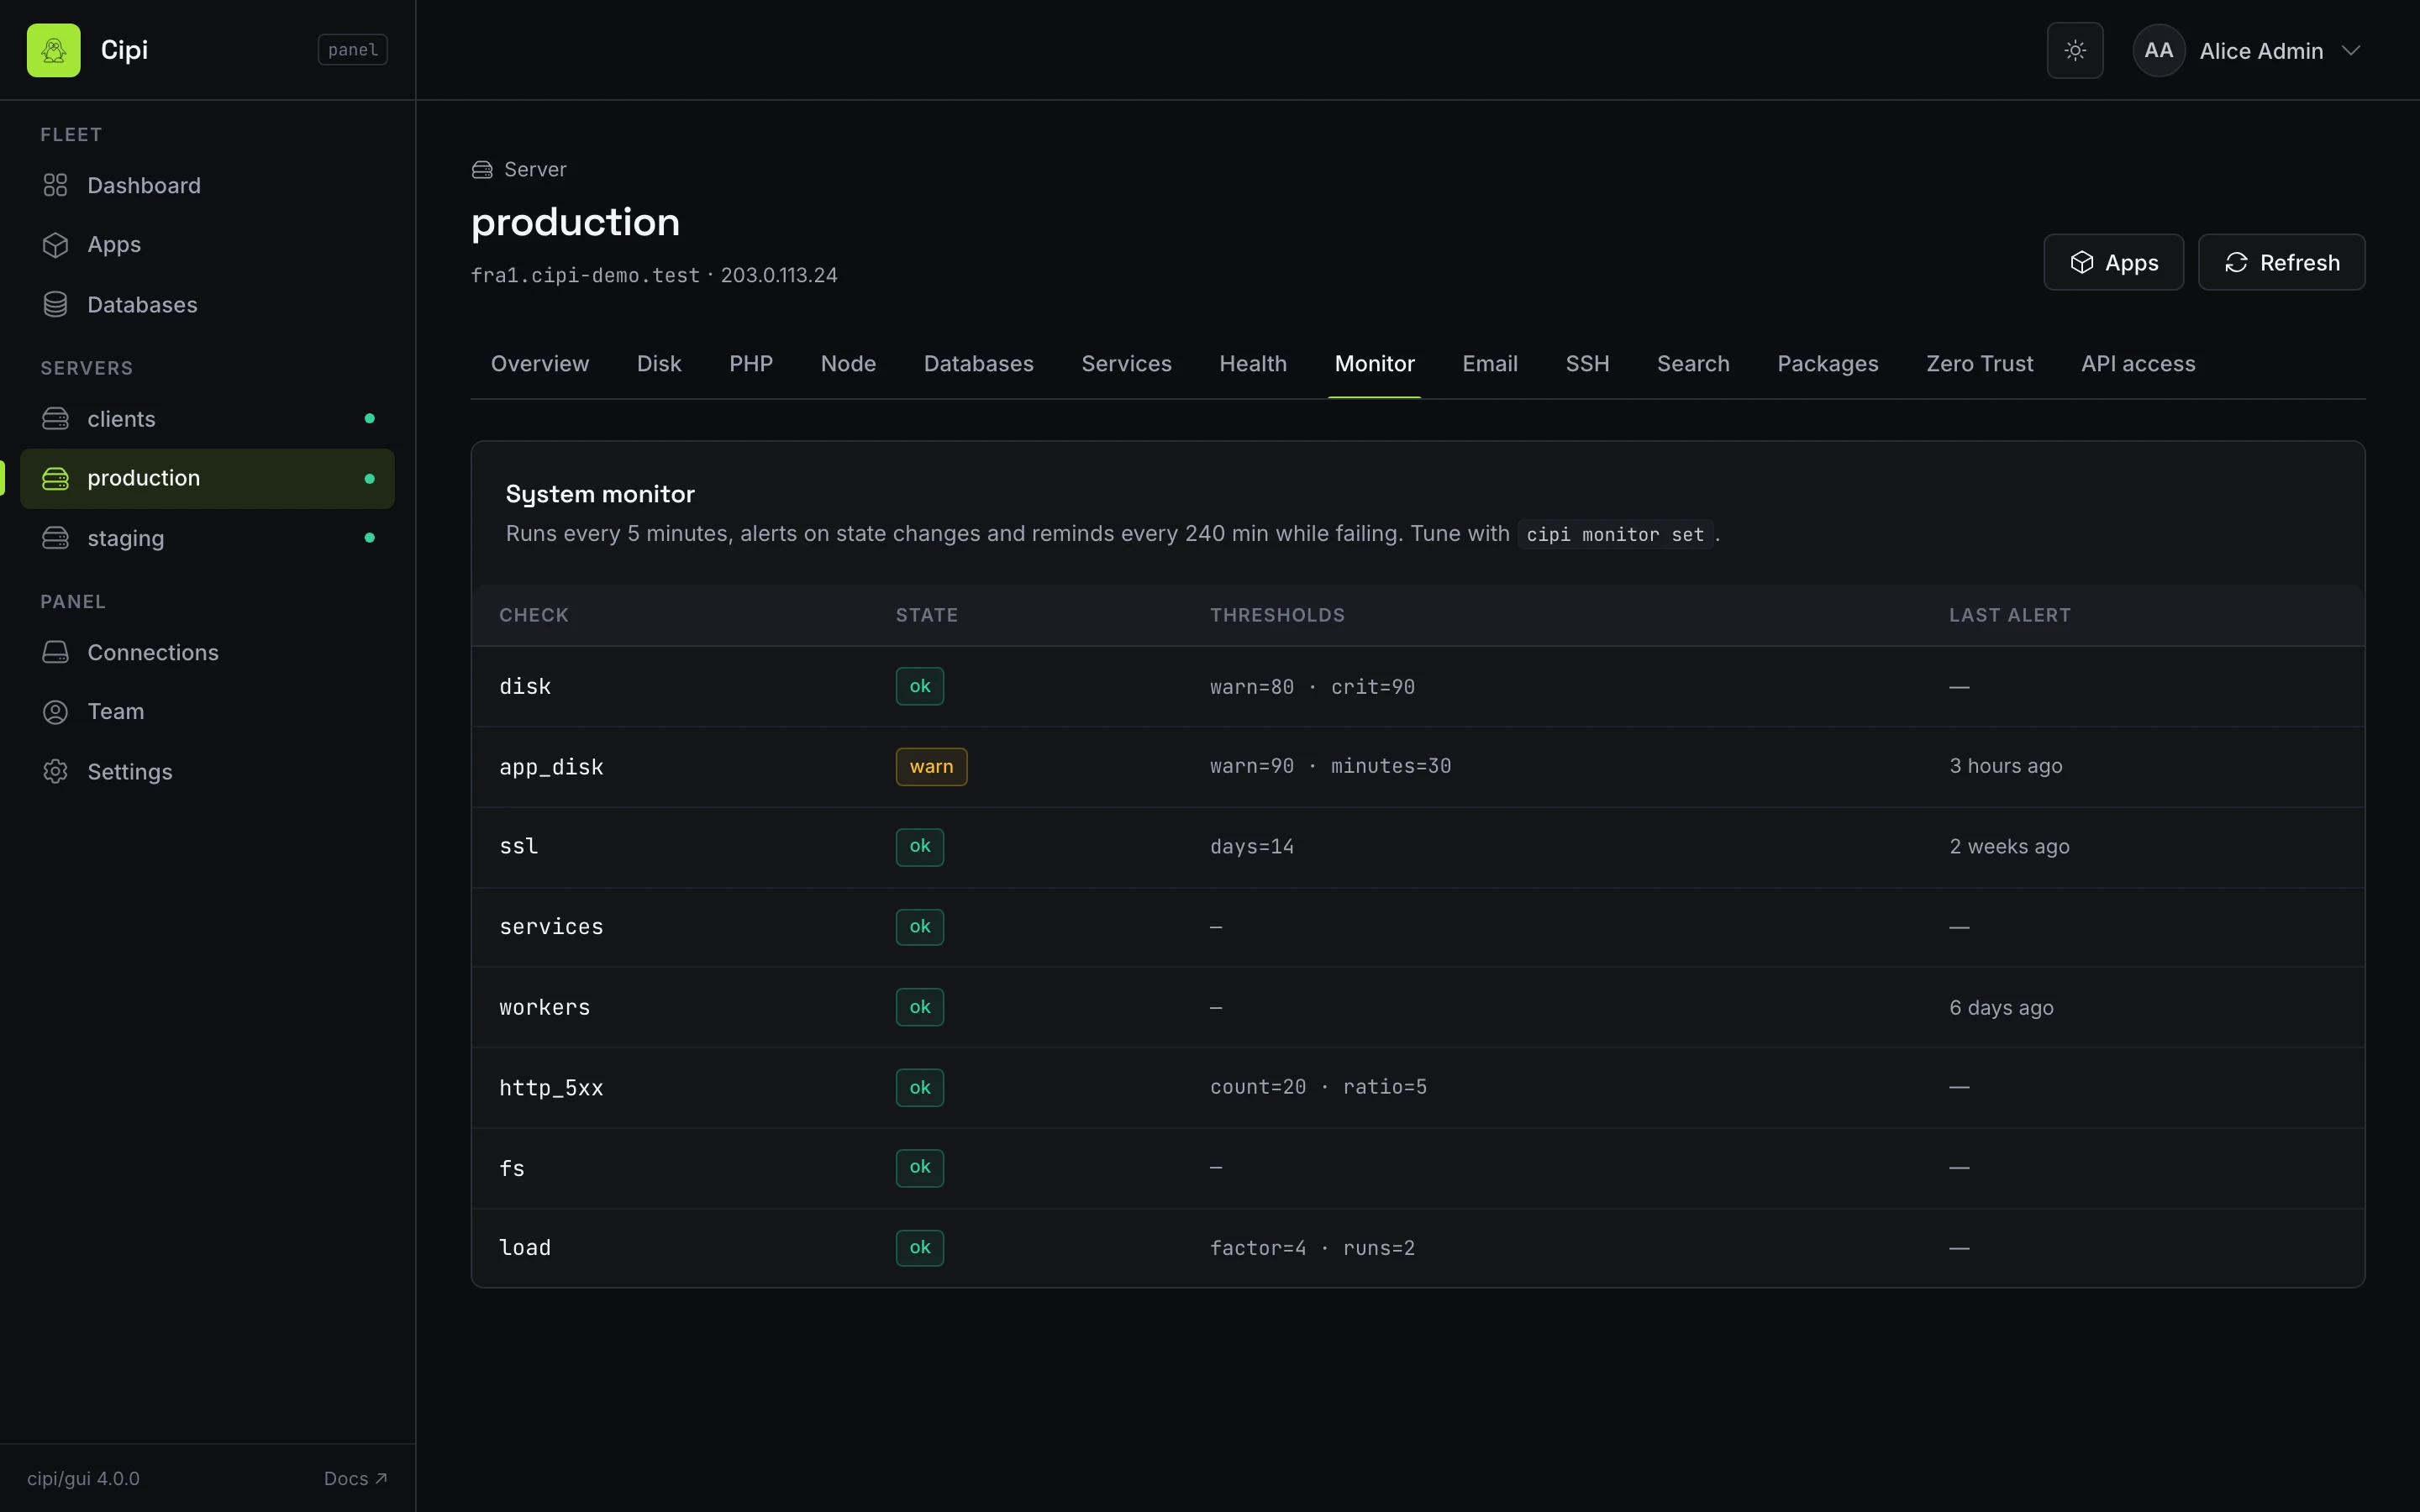Click the http_5xx check name
The height and width of the screenshot is (1512, 2420).
[551, 1088]
